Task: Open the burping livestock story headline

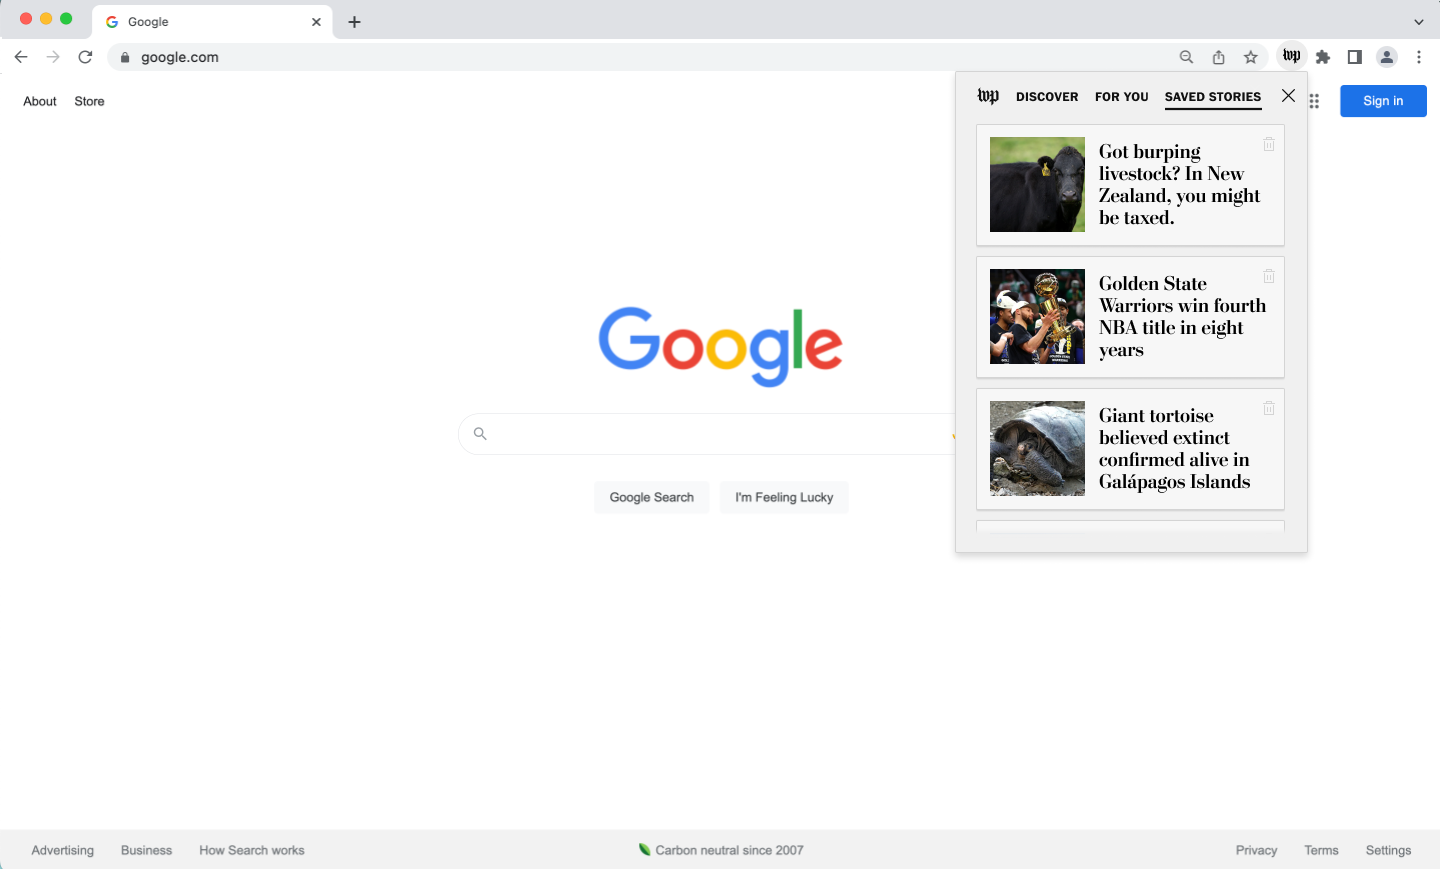Action: coord(1179,185)
